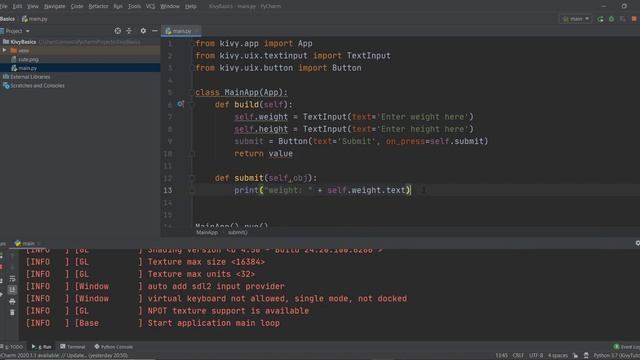Open the Navigate menu
This screenshot has height=360, width=640.
tap(54, 6)
